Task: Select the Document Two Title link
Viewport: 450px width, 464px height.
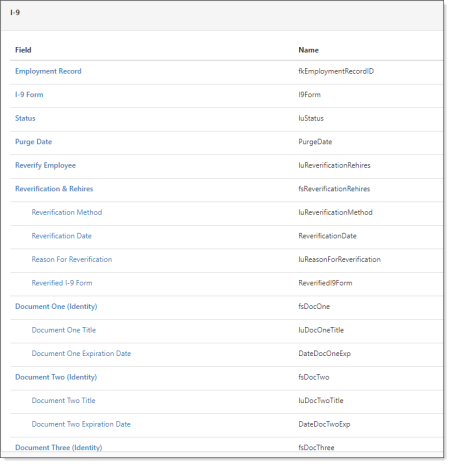Action: (x=63, y=400)
